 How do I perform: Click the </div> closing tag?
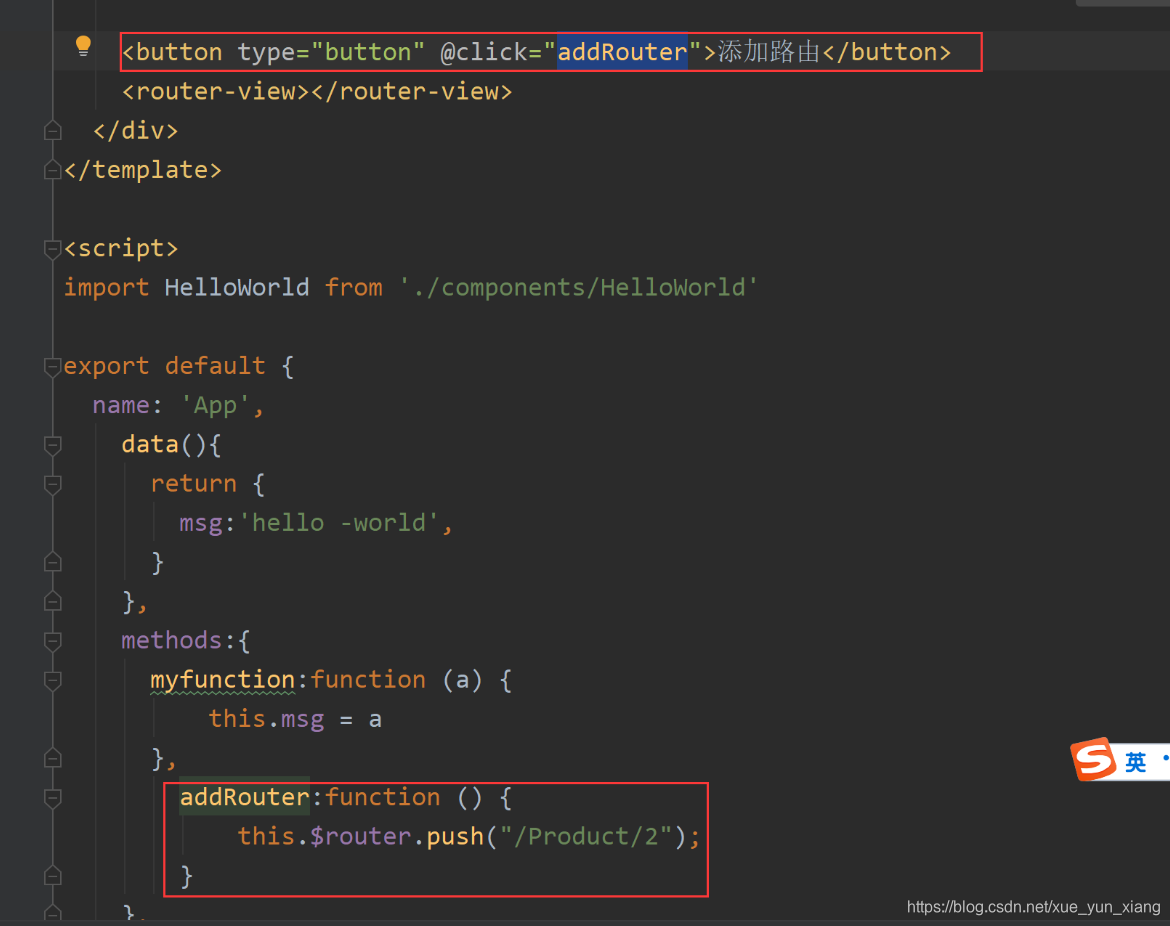coord(136,131)
